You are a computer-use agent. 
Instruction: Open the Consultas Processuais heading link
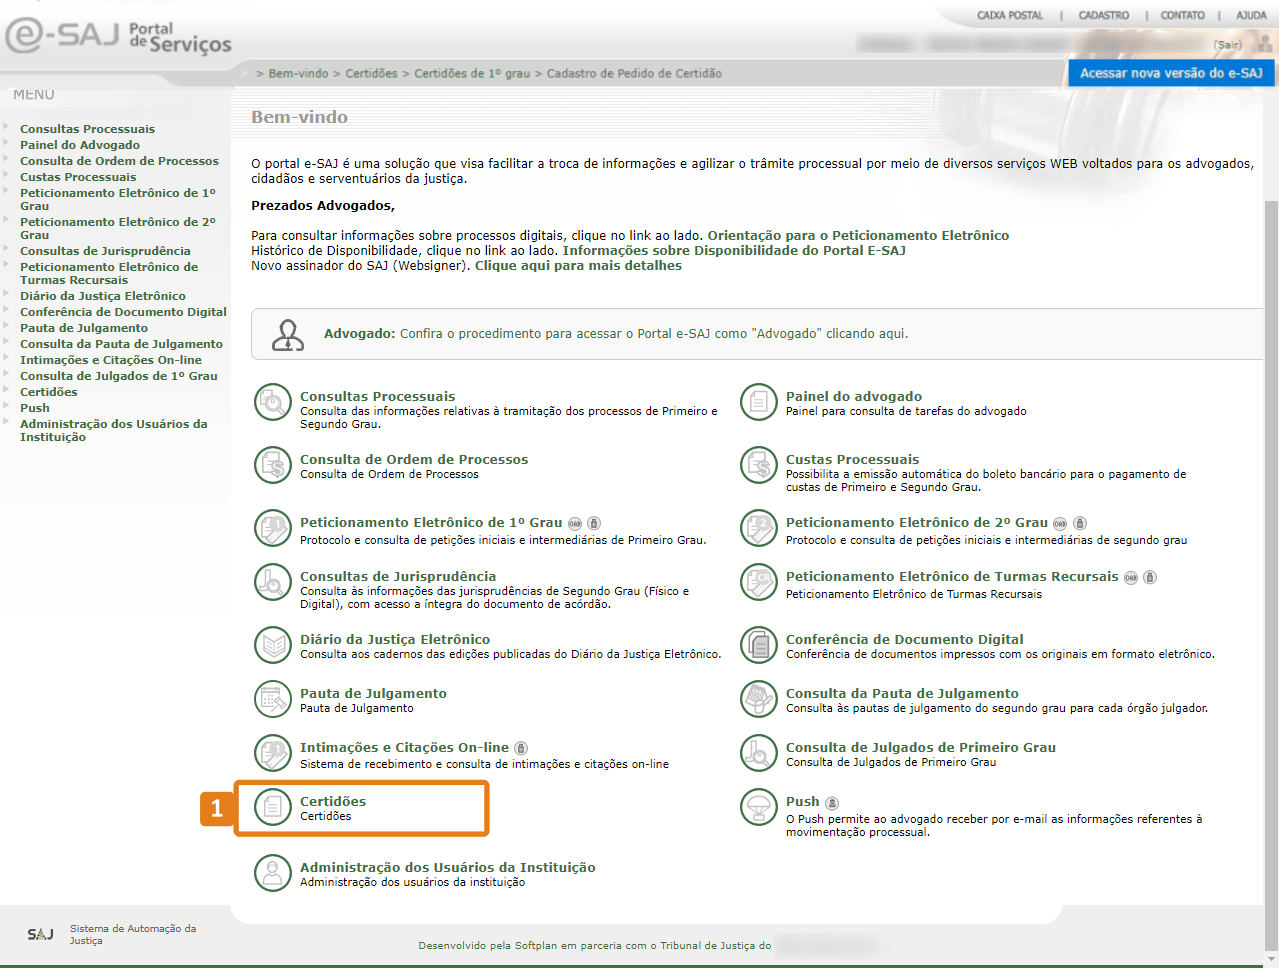(x=377, y=397)
